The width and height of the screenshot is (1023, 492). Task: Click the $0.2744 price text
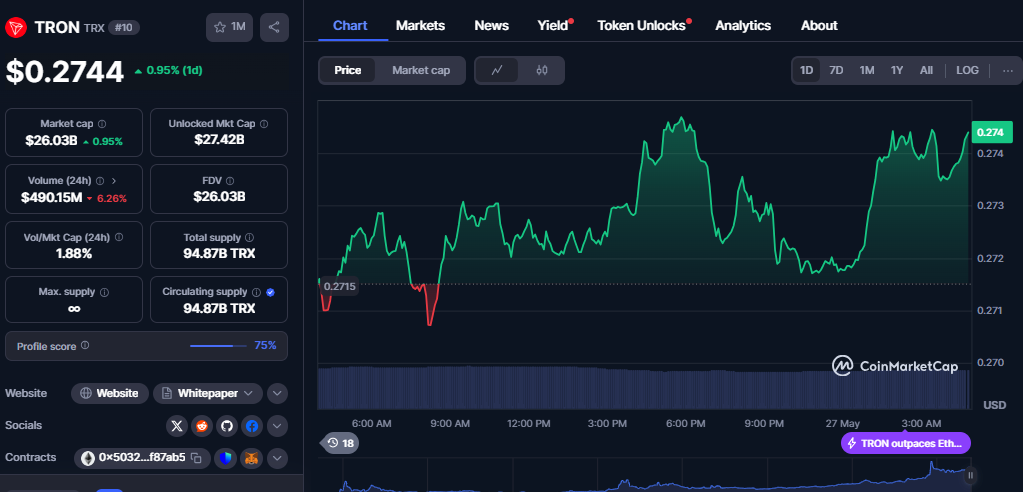[65, 72]
